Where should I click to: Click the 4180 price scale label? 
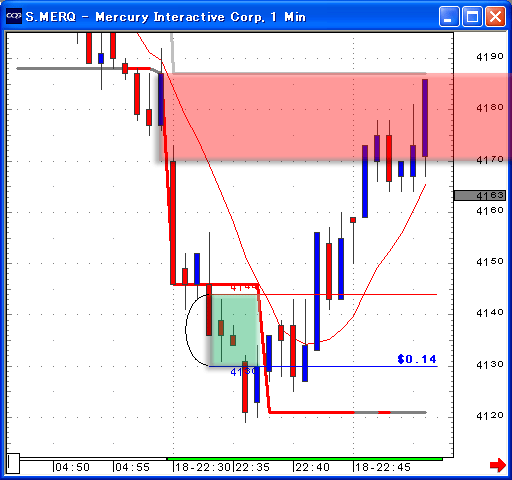coord(490,108)
